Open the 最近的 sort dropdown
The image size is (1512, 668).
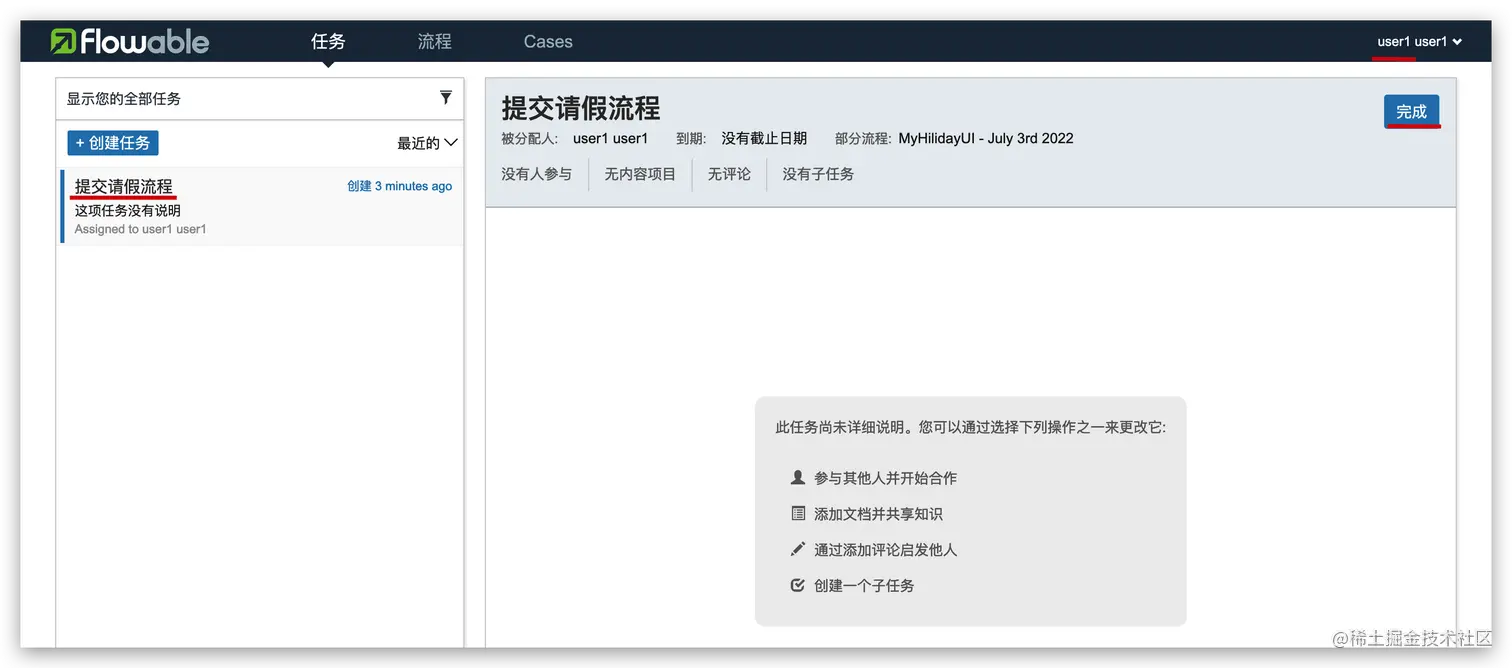427,143
